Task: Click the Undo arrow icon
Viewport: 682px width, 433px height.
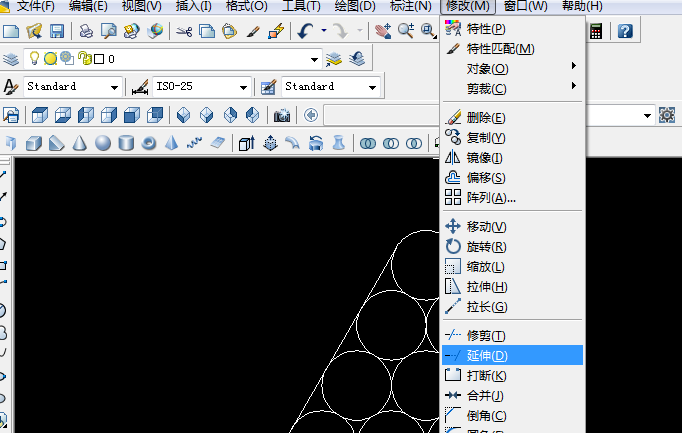Action: pos(306,31)
